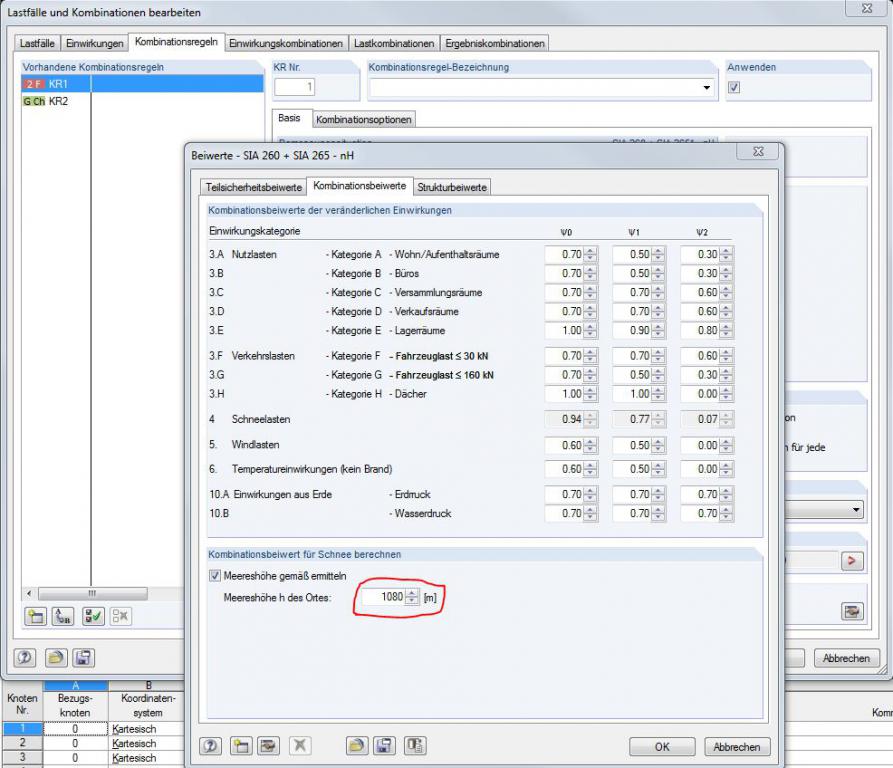Switch to the Kombinationsoptionen tab
The height and width of the screenshot is (768, 893).
pos(363,120)
